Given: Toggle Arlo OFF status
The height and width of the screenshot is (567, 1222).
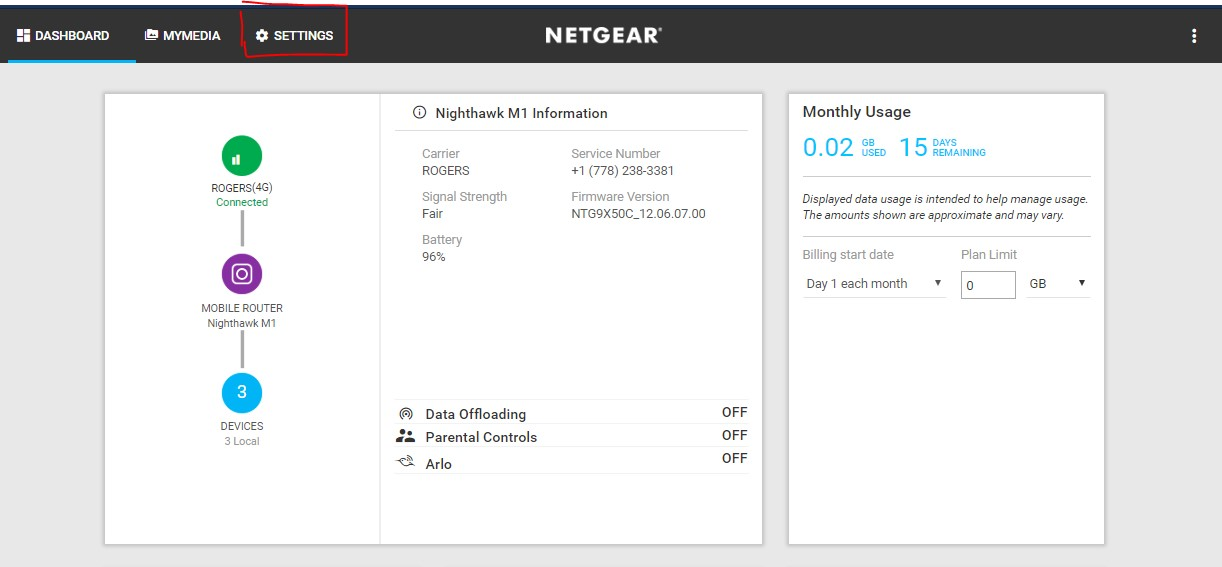Looking at the screenshot, I should pyautogui.click(x=734, y=458).
